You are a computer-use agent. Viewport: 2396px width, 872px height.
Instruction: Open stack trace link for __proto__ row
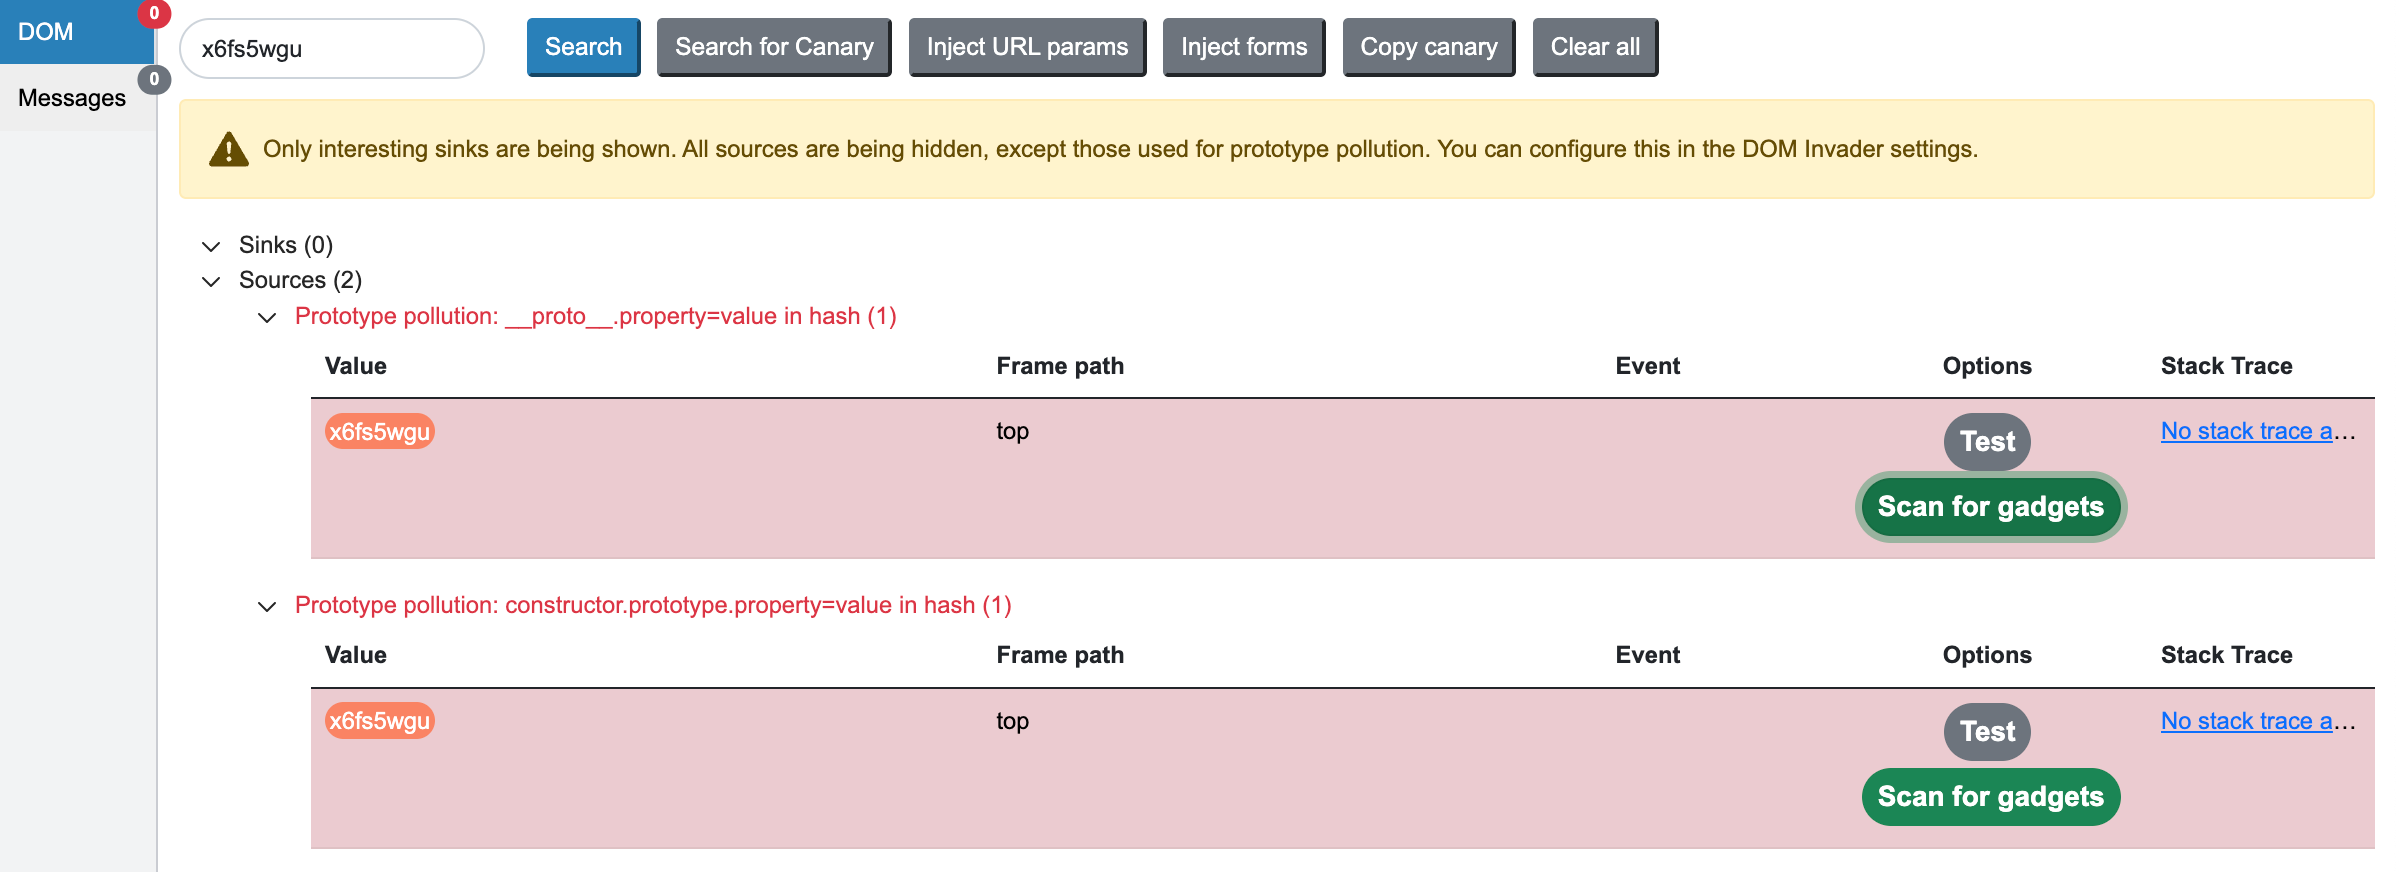coord(2256,431)
